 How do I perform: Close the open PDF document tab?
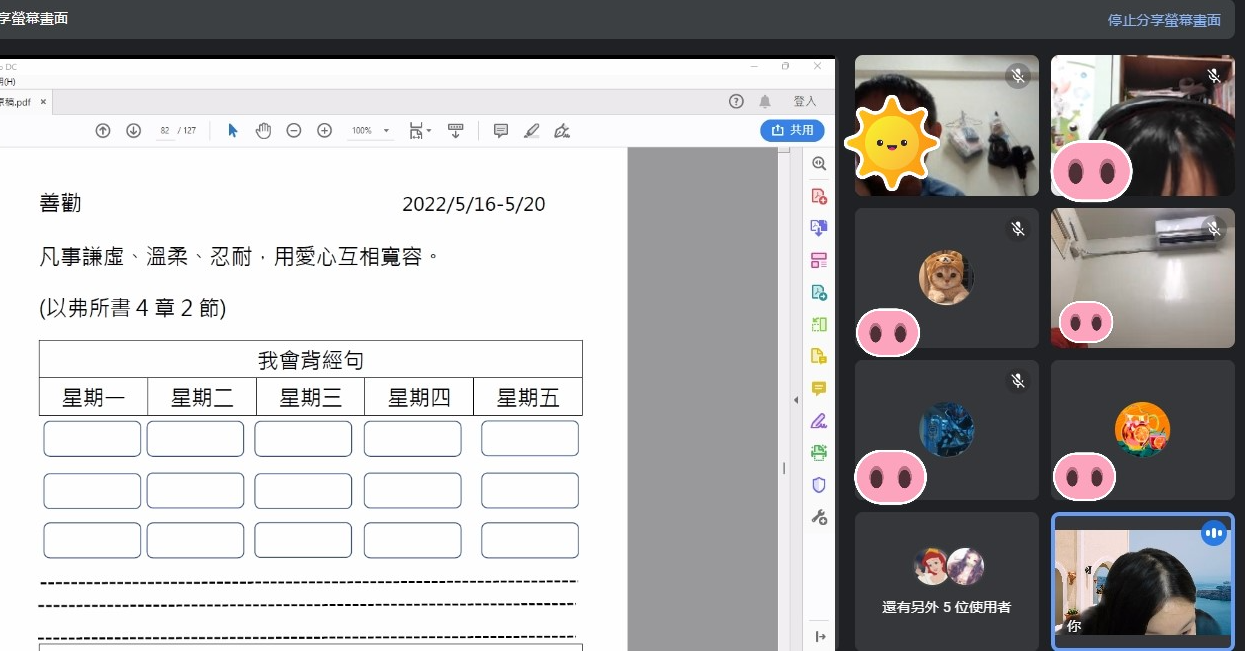tap(43, 102)
